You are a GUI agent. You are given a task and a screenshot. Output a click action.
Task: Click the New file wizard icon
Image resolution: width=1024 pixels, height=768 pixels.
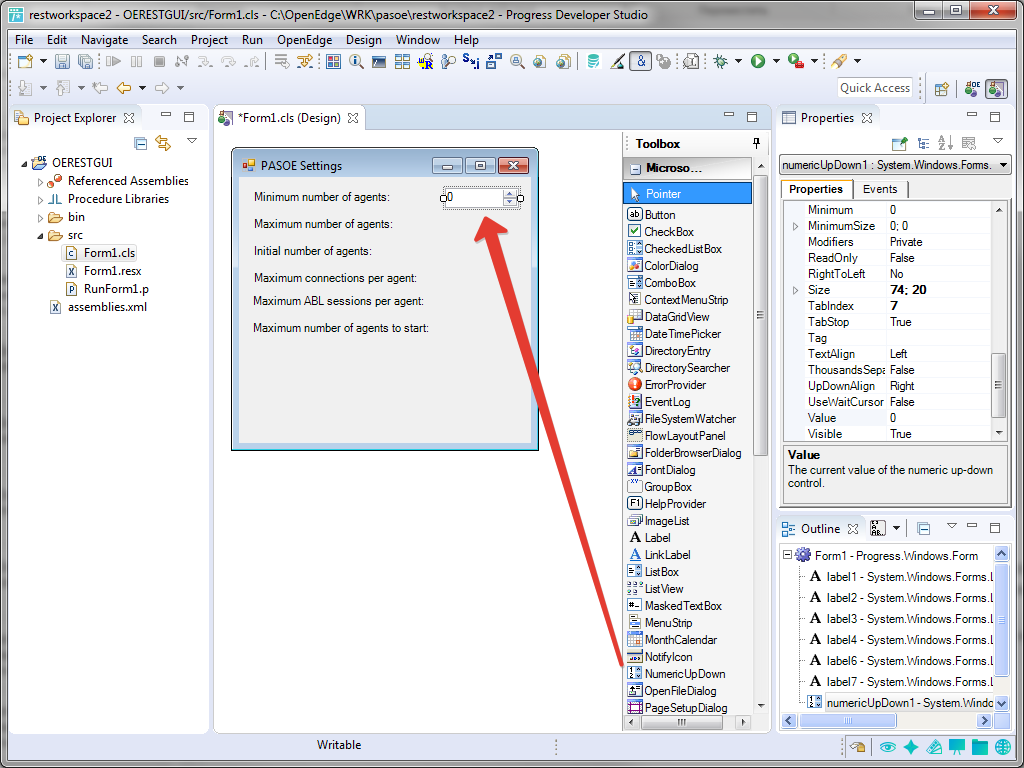25,61
